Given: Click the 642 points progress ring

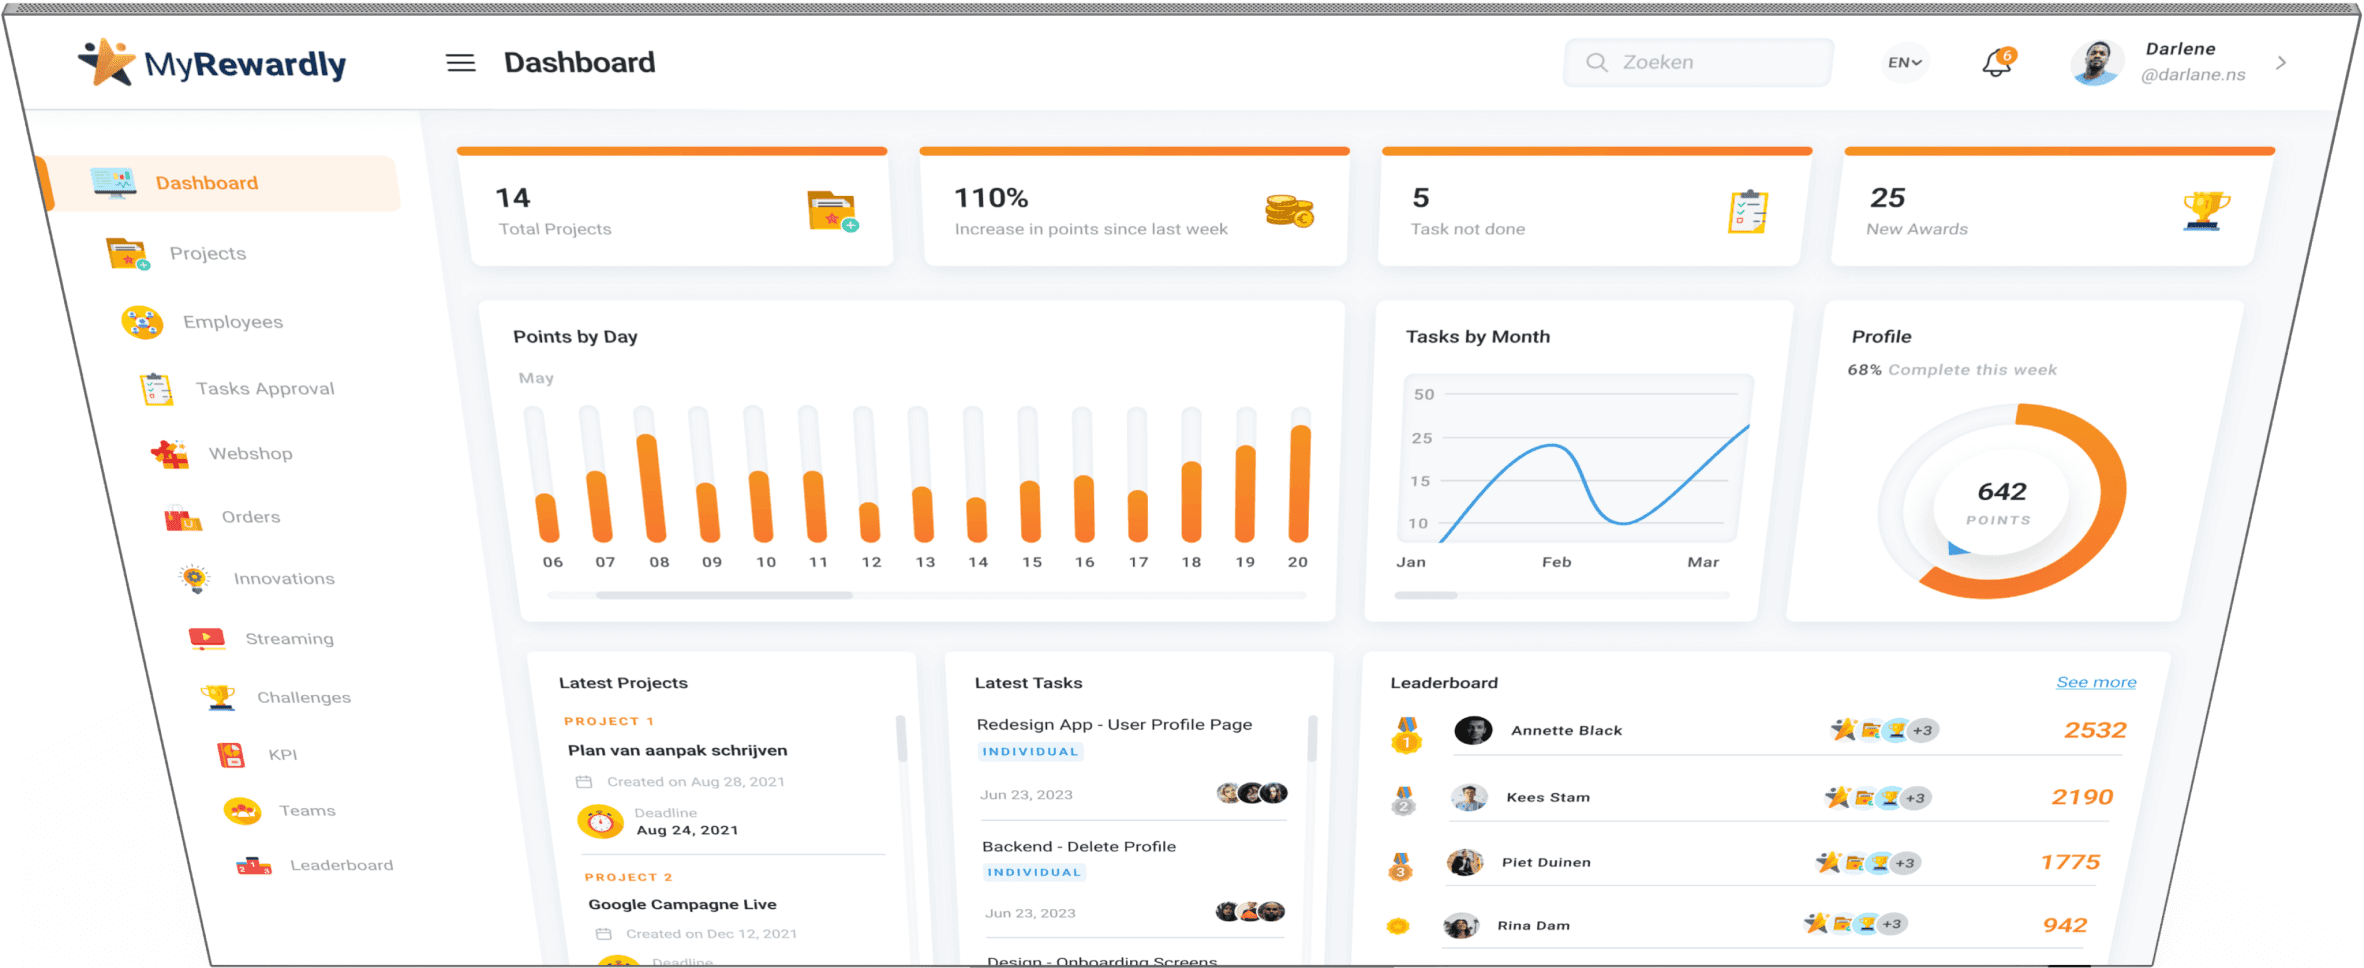Looking at the screenshot, I should 2002,501.
